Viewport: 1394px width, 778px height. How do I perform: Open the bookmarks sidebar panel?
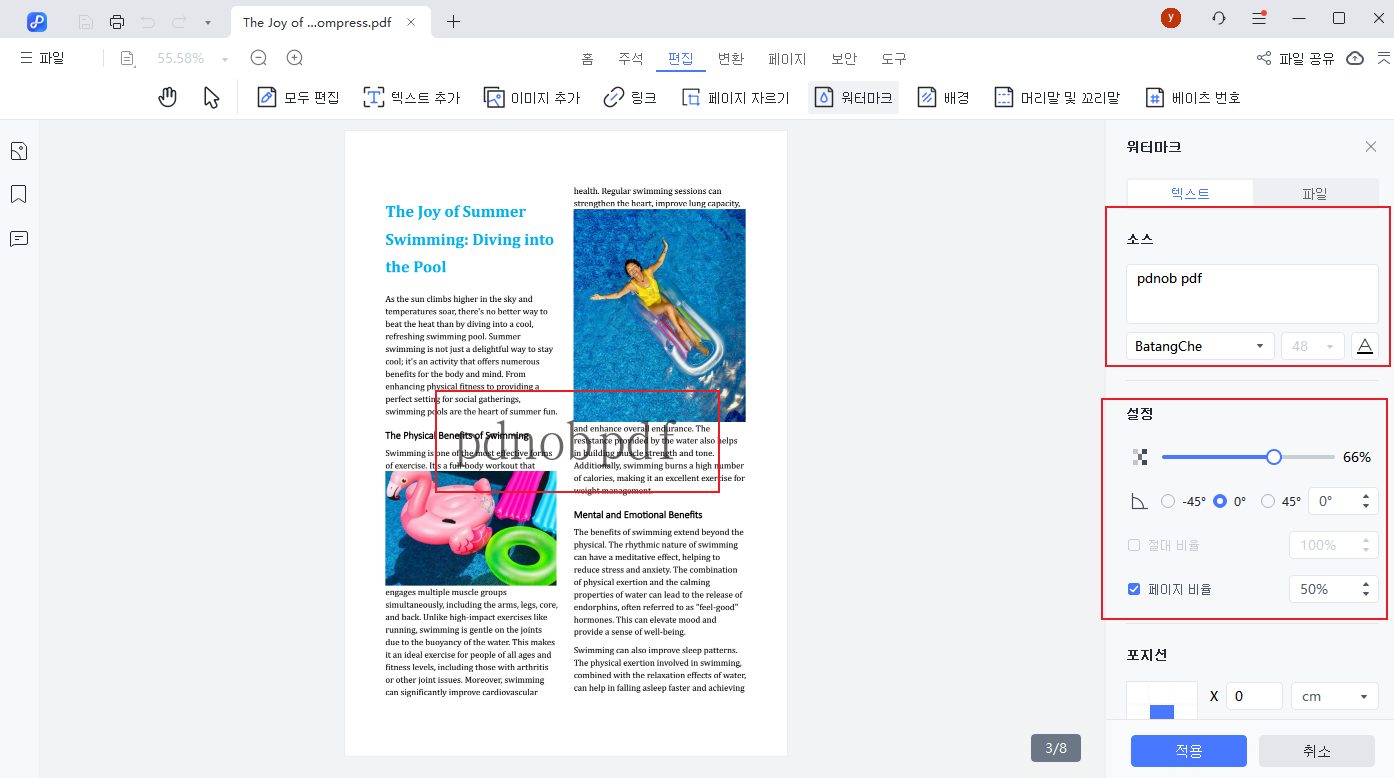[18, 194]
